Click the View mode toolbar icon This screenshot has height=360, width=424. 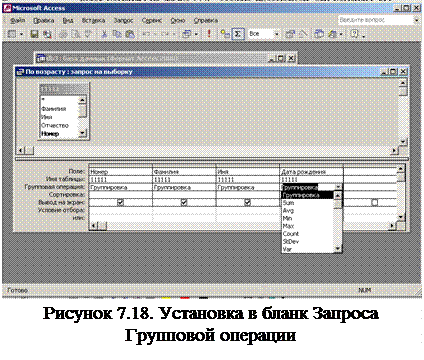coord(12,34)
